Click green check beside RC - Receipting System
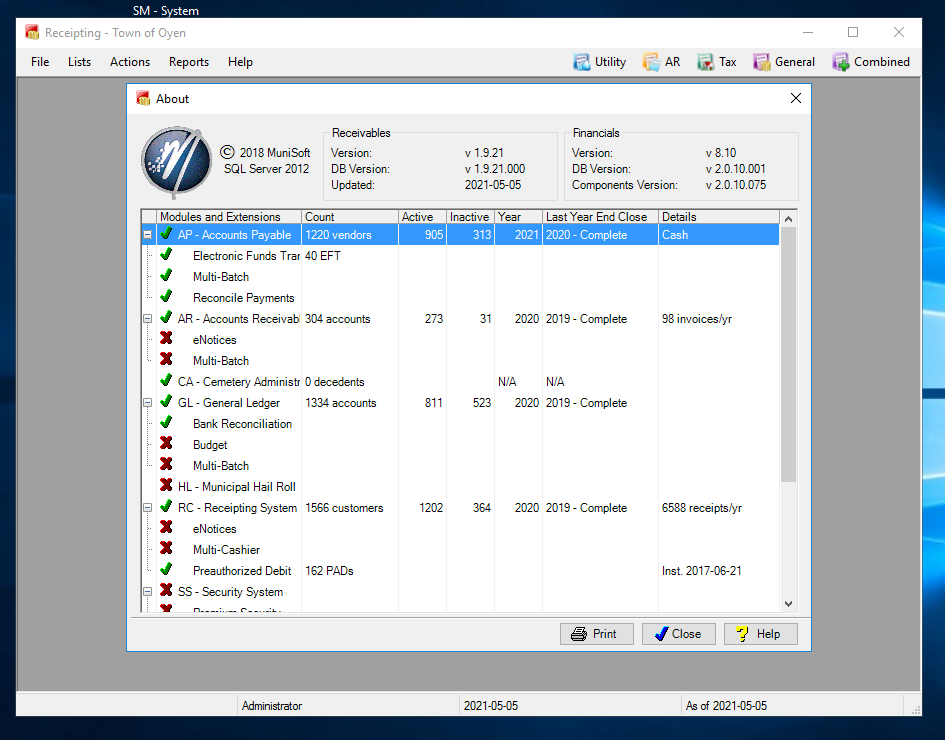 pos(166,507)
